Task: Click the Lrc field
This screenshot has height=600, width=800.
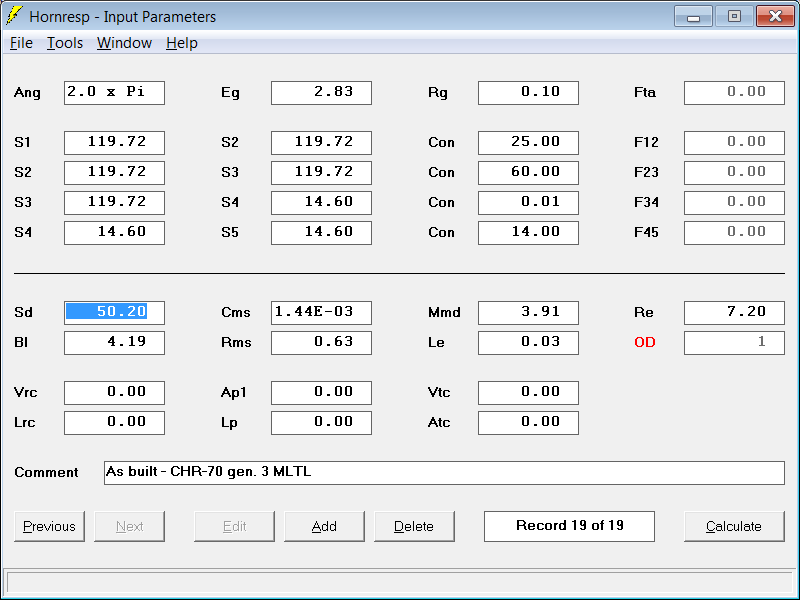Action: [114, 423]
